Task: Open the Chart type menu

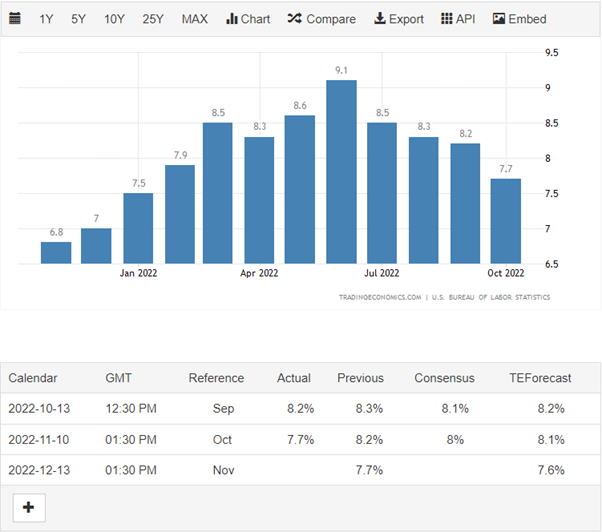Action: point(248,19)
